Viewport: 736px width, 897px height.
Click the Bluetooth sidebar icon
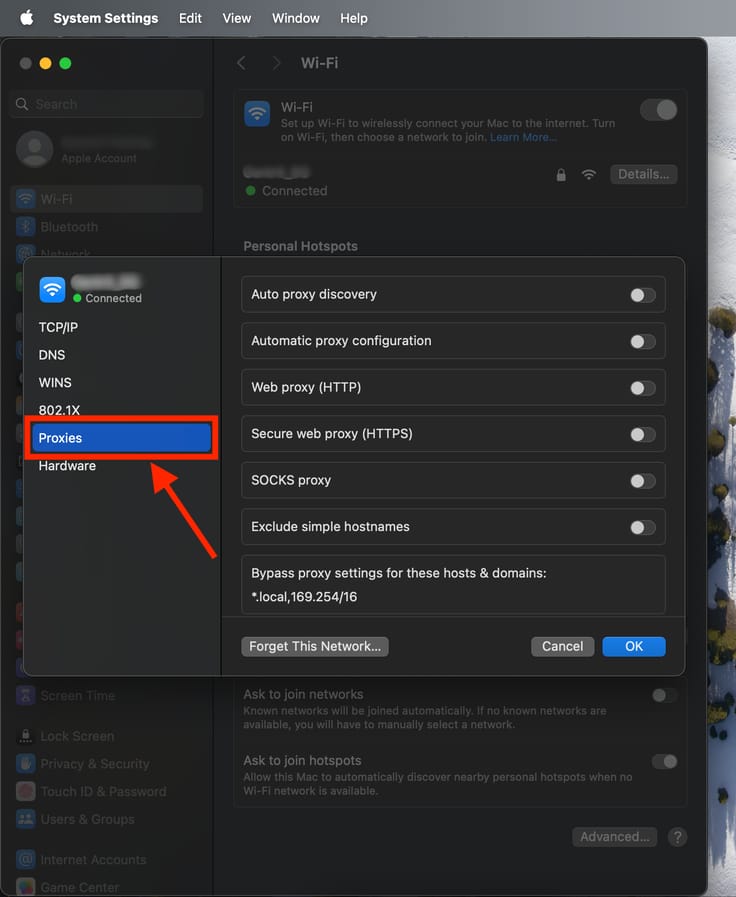coord(26,227)
